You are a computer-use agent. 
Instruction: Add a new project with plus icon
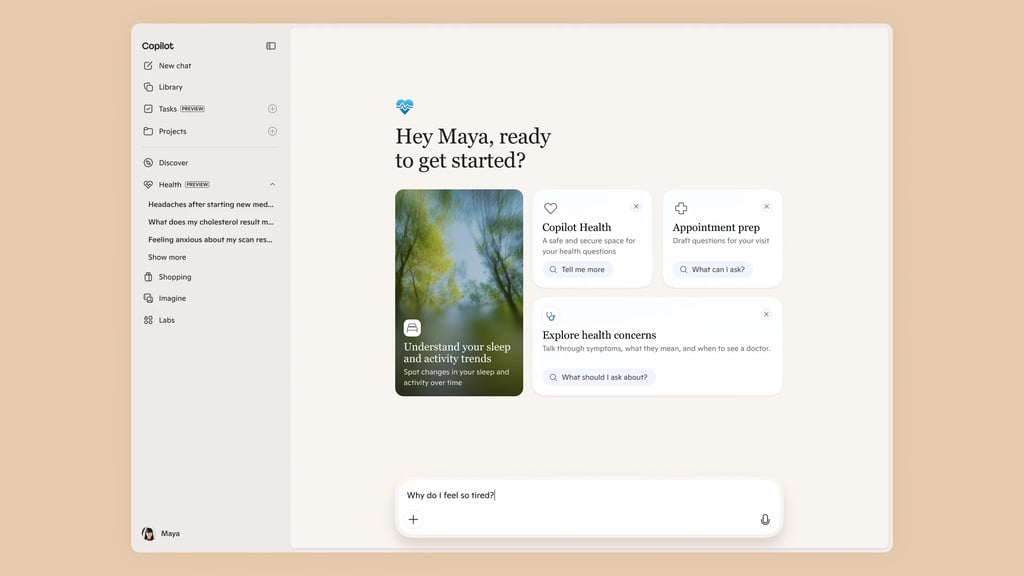[272, 131]
